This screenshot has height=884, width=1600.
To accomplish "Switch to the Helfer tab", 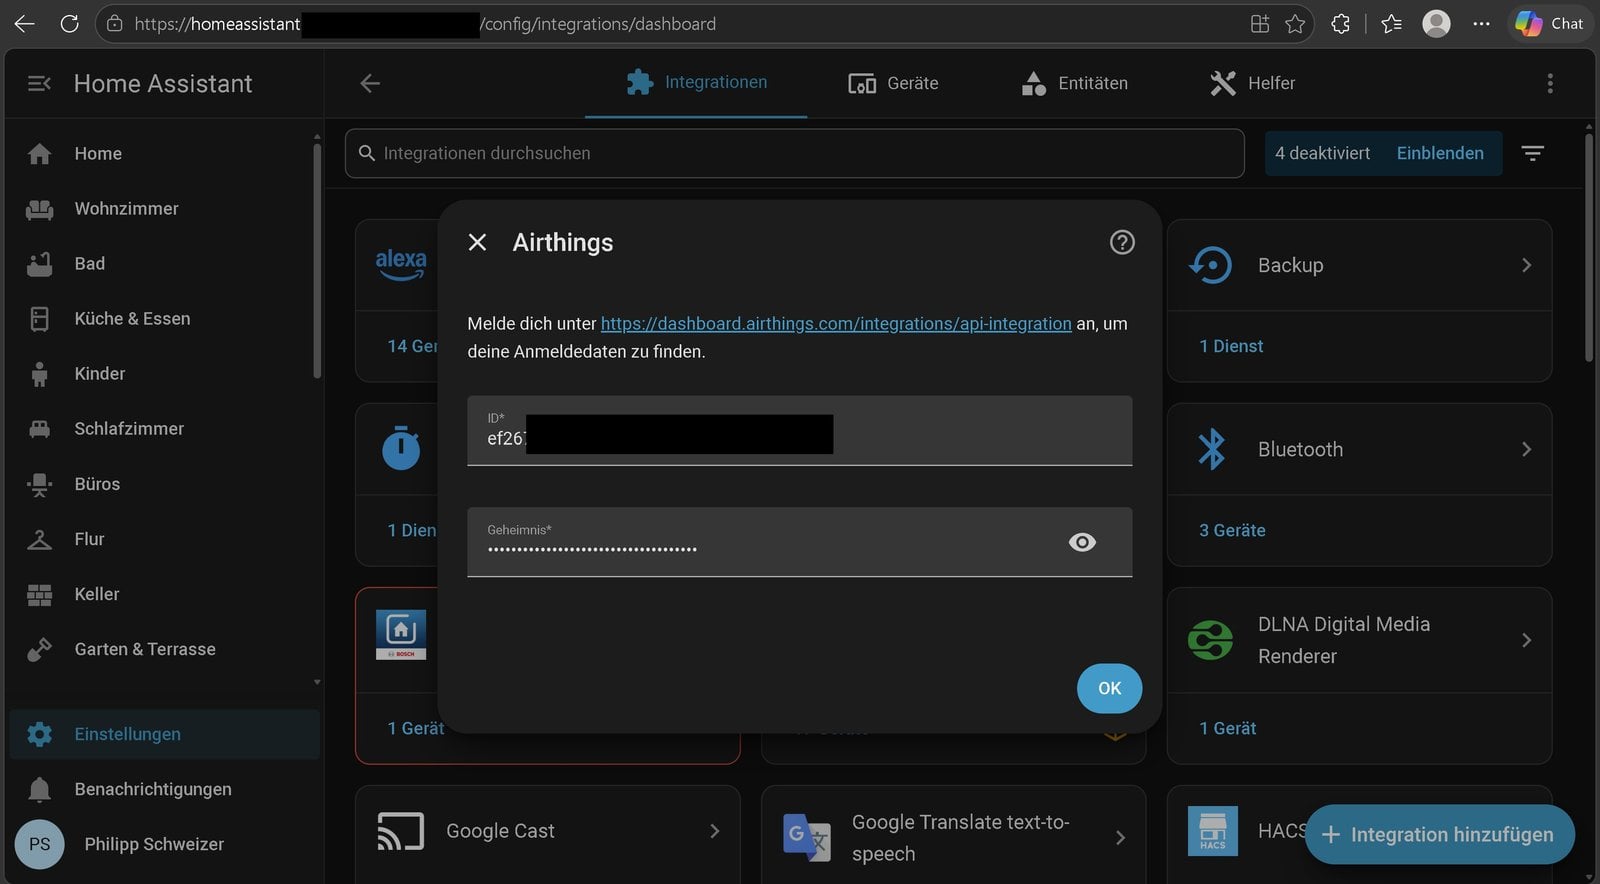I will (x=1252, y=83).
